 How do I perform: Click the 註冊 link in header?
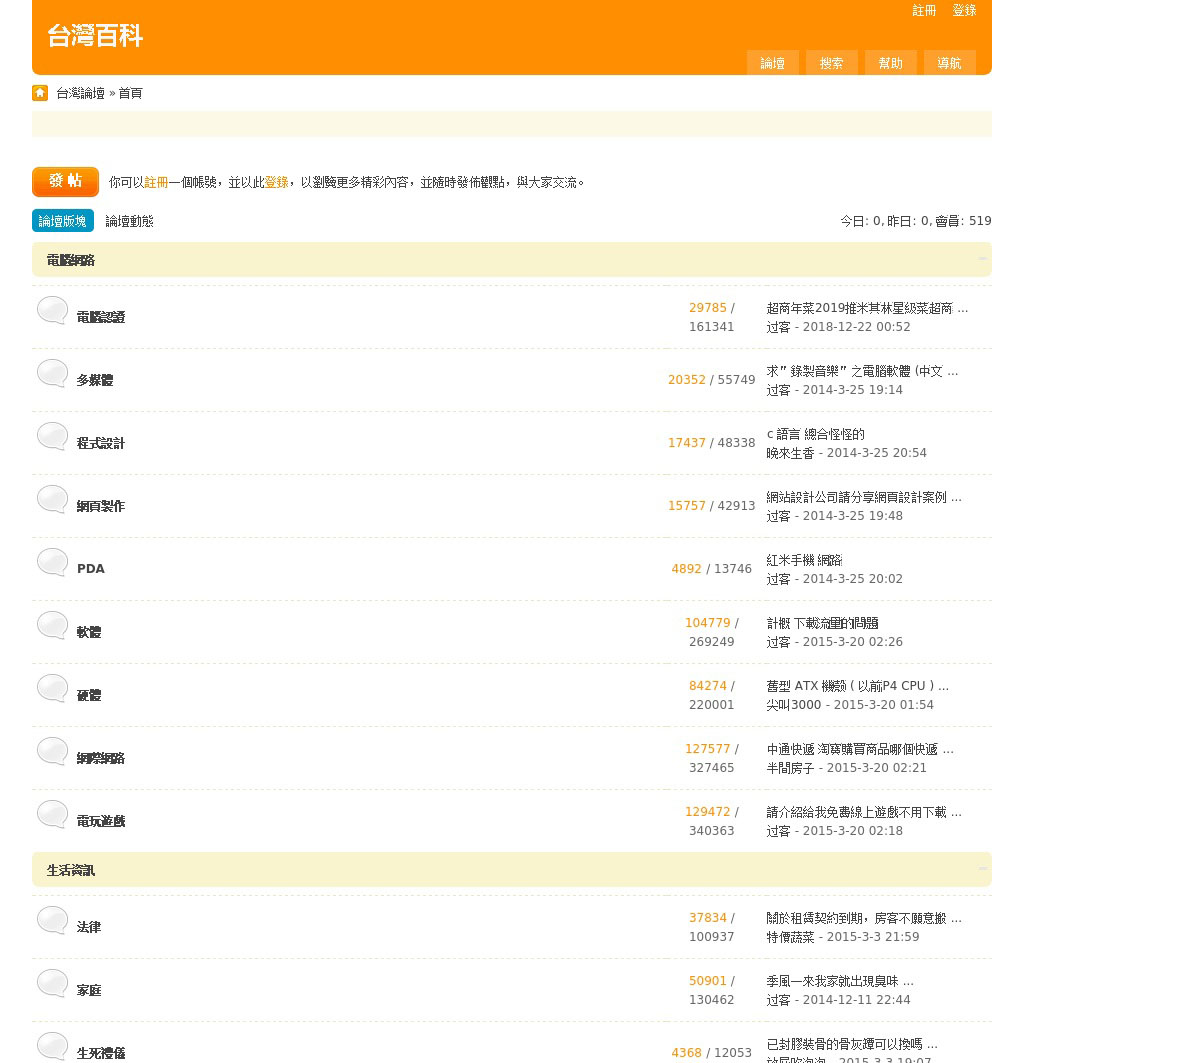click(x=924, y=10)
